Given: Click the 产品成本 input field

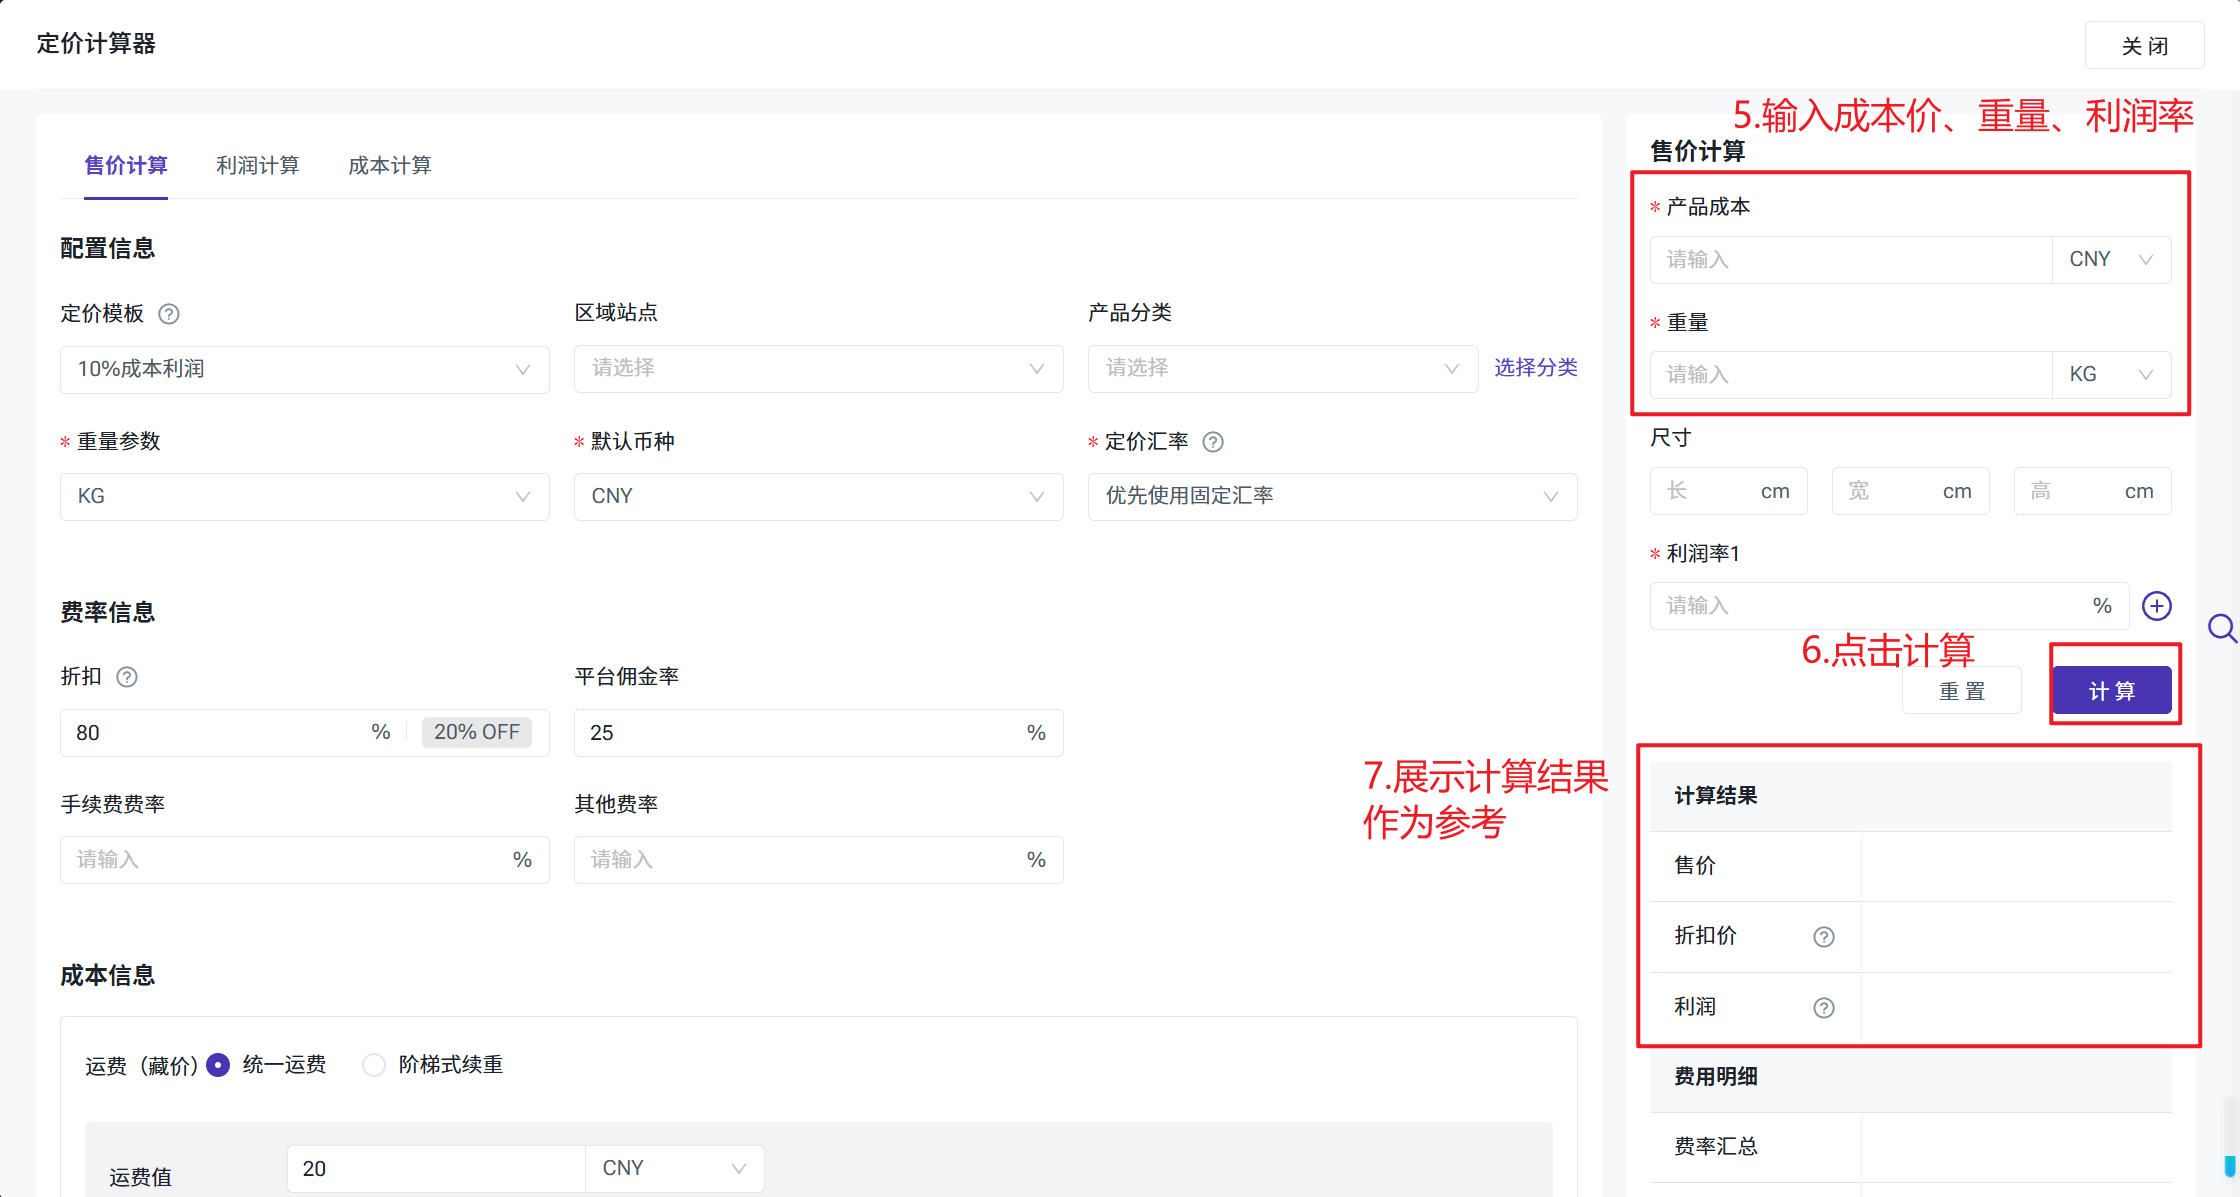Looking at the screenshot, I should point(1850,260).
